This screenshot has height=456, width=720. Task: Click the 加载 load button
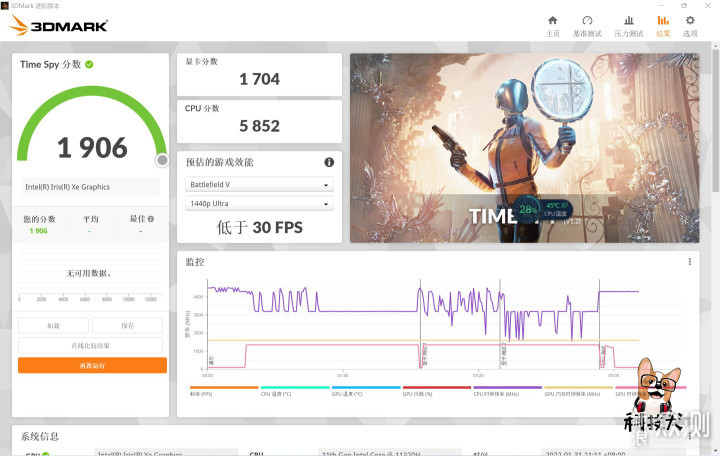click(x=53, y=326)
